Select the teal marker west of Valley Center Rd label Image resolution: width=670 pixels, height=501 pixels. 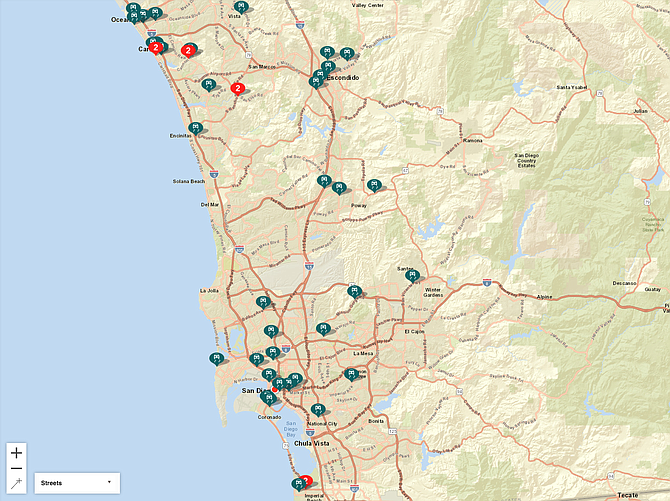pos(347,54)
